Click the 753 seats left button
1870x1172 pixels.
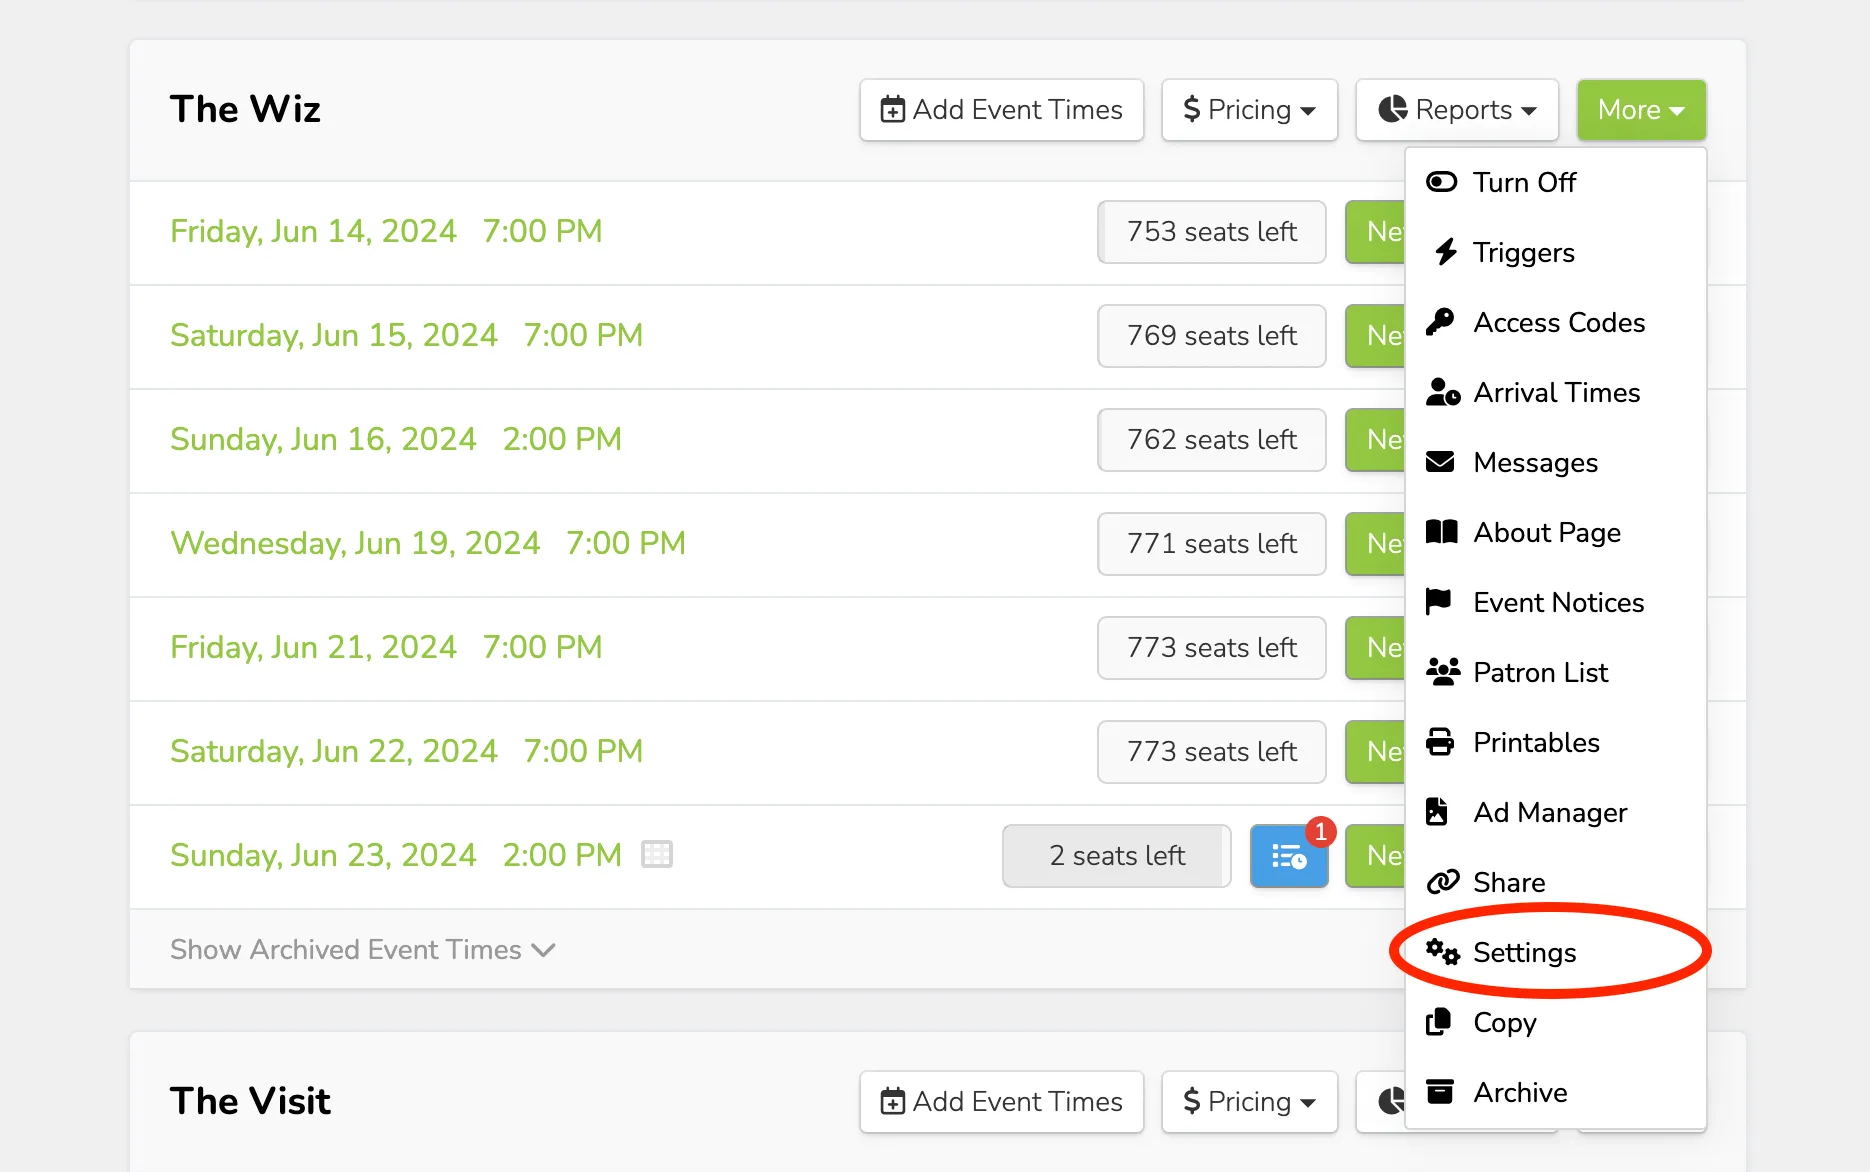(1212, 232)
